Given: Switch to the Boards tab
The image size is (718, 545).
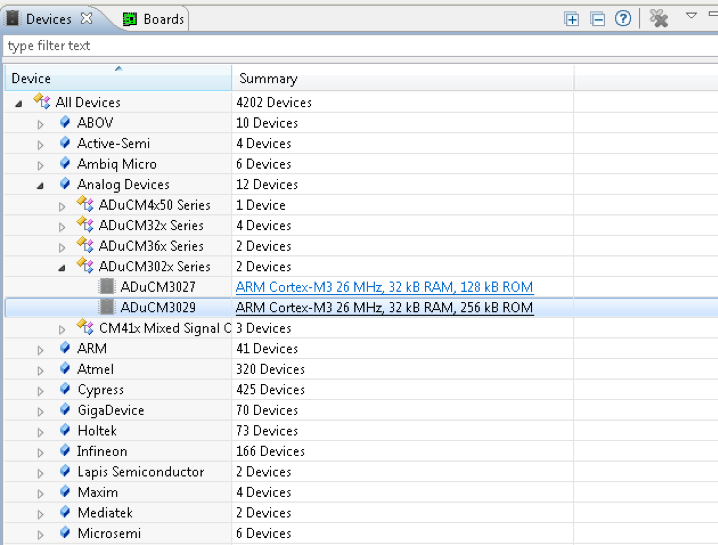Looking at the screenshot, I should pos(153,19).
